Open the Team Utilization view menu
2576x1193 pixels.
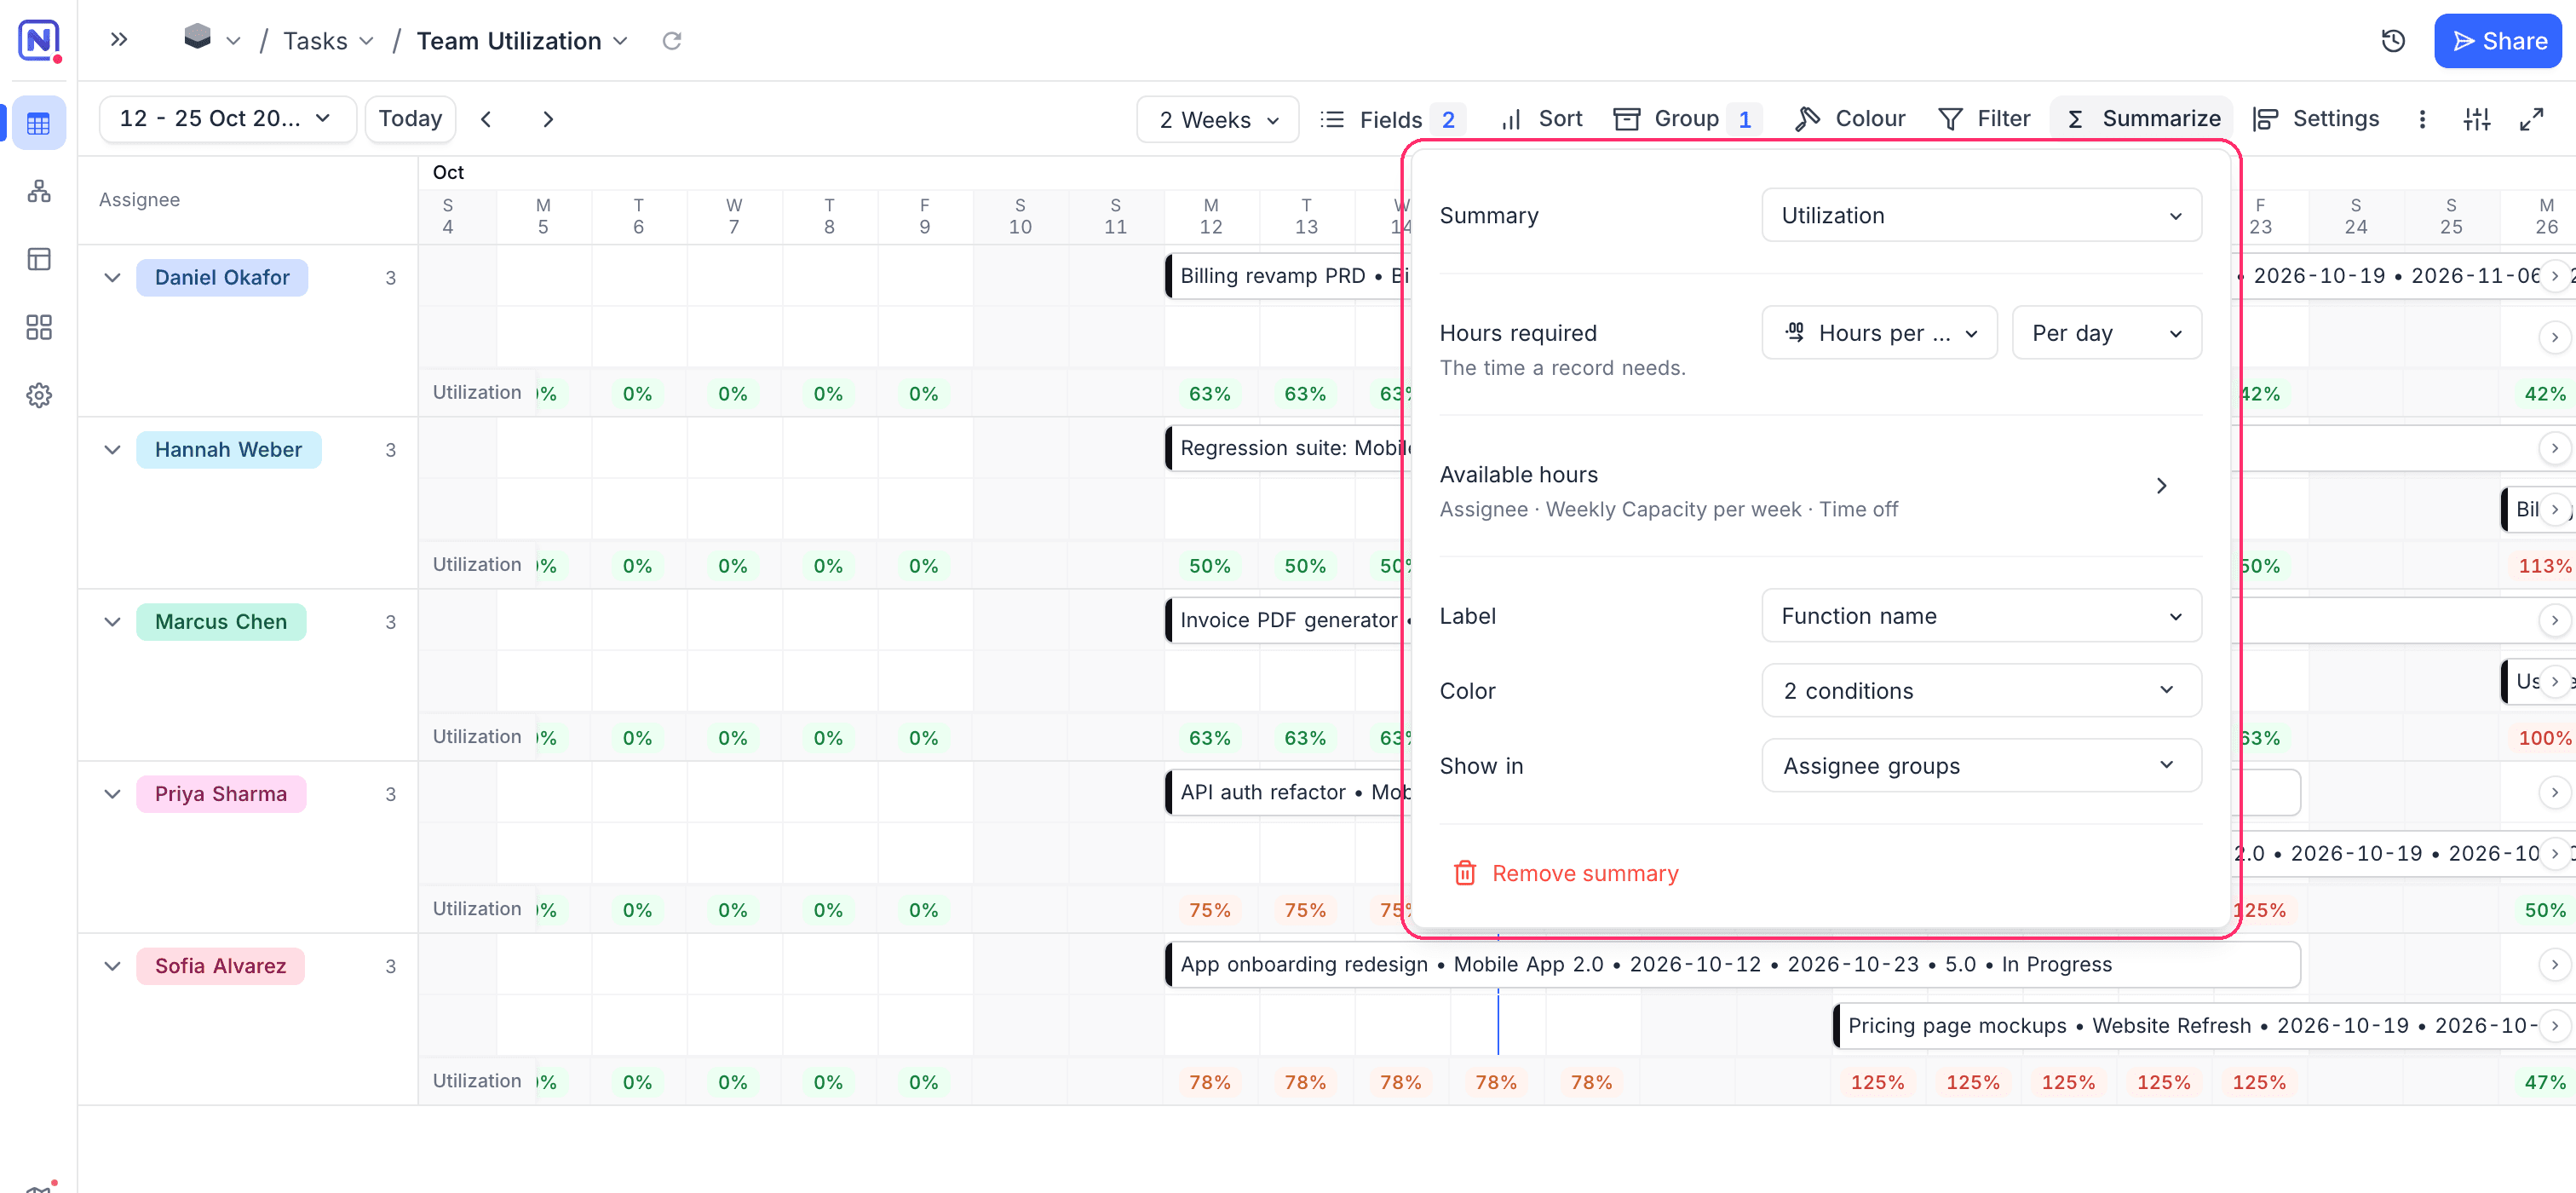pos(522,41)
